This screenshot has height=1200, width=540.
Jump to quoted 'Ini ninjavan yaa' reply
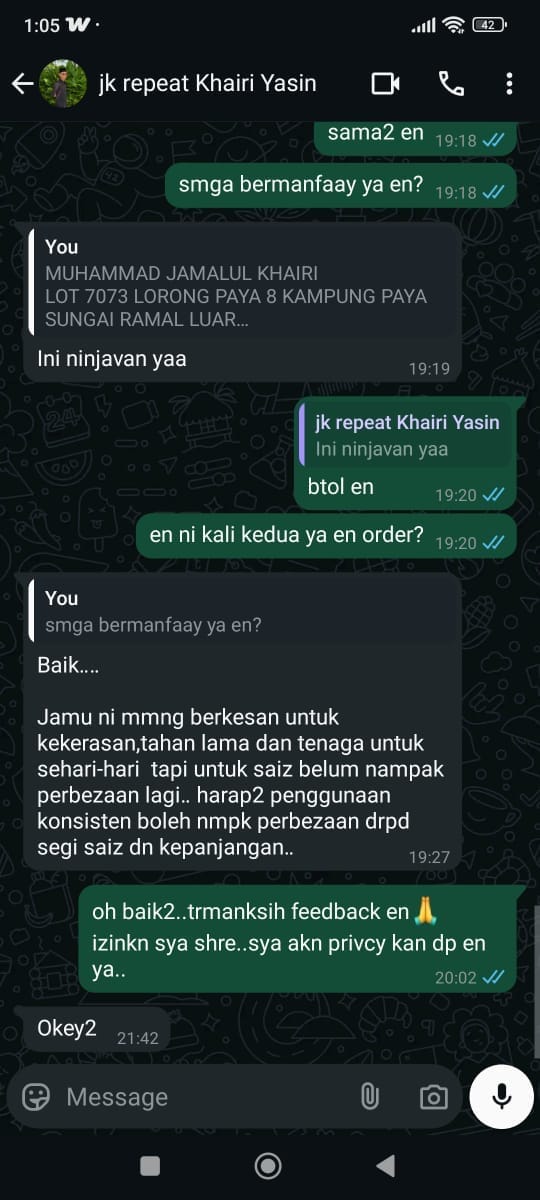[x=406, y=435]
